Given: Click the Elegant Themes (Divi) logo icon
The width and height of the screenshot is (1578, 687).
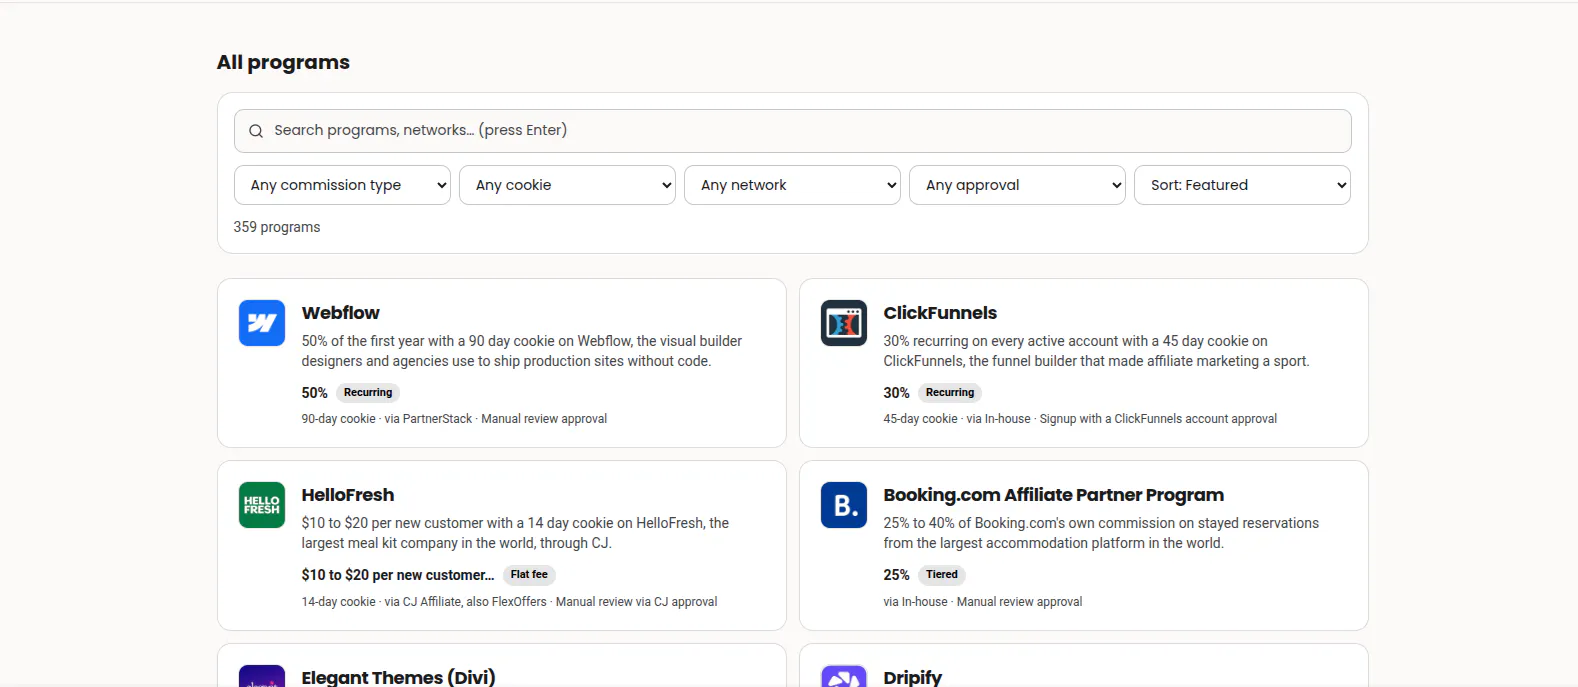Looking at the screenshot, I should point(262,676).
